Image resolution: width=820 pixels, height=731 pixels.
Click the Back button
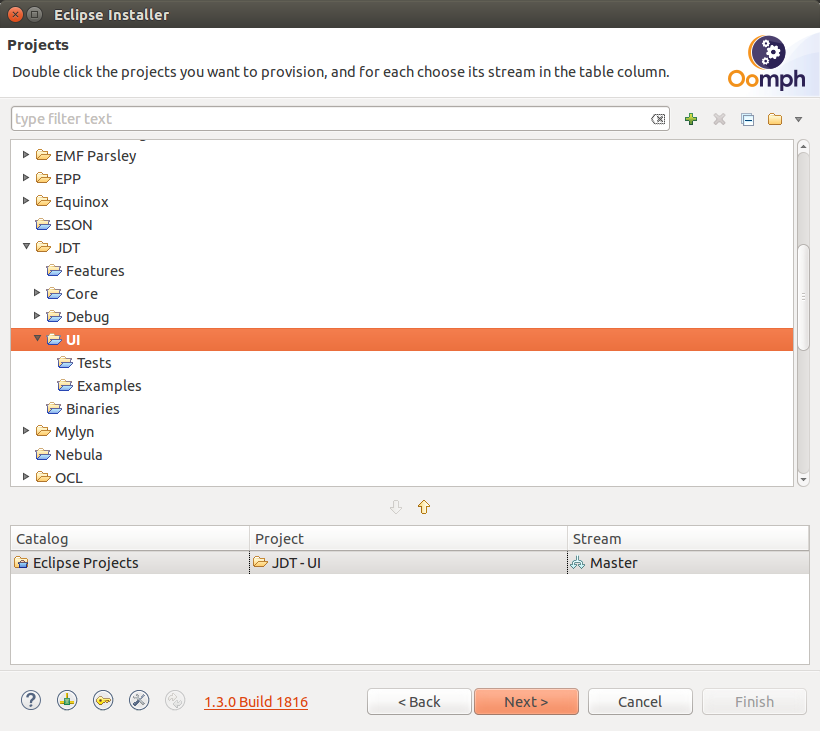[419, 702]
